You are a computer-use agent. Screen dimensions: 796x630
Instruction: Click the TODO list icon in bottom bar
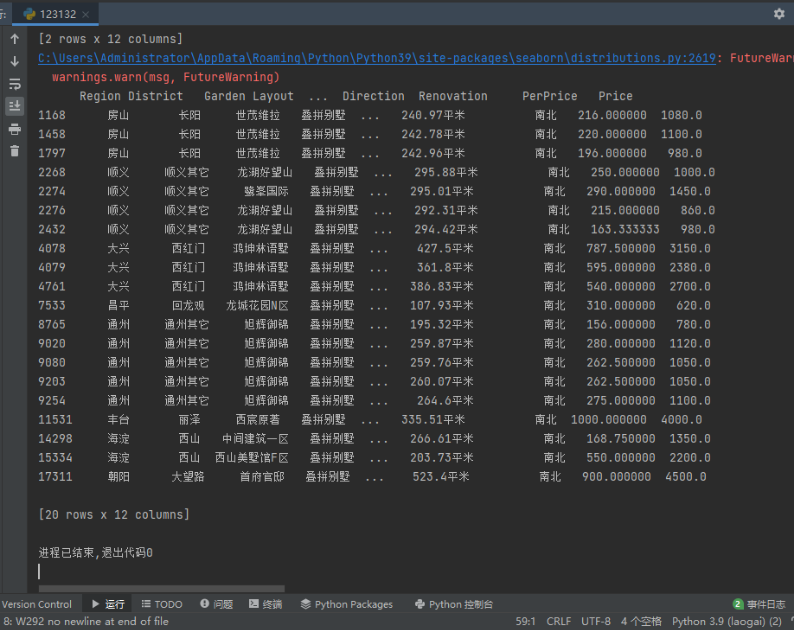pyautogui.click(x=146, y=604)
